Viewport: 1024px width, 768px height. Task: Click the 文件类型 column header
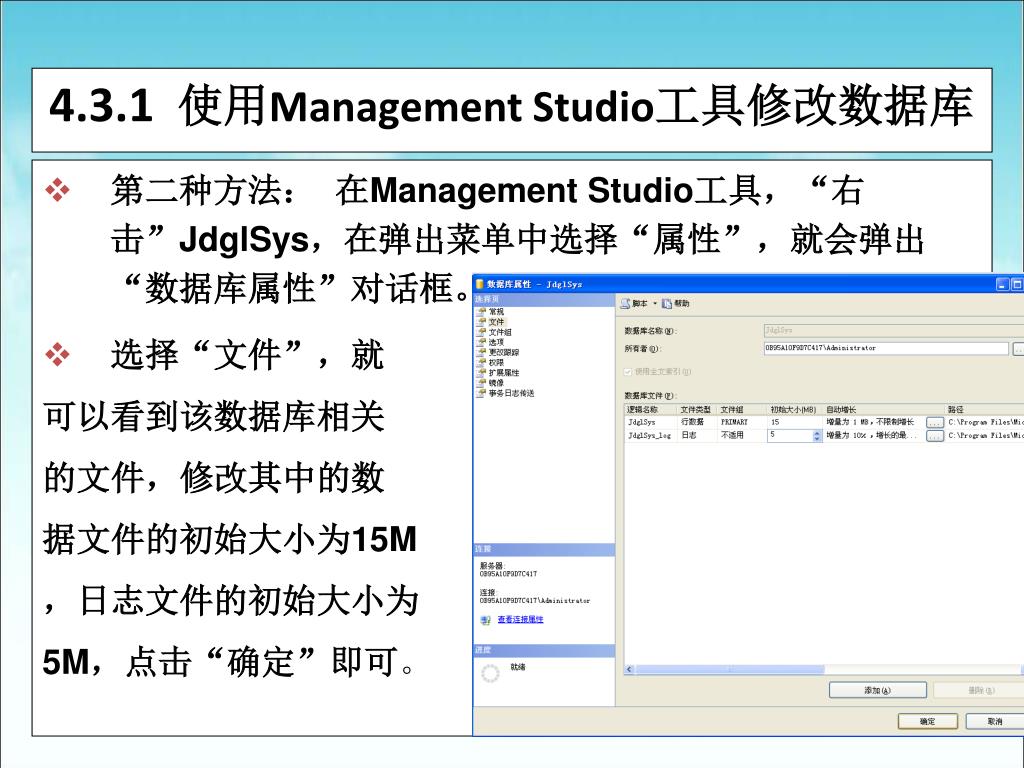pyautogui.click(x=697, y=409)
